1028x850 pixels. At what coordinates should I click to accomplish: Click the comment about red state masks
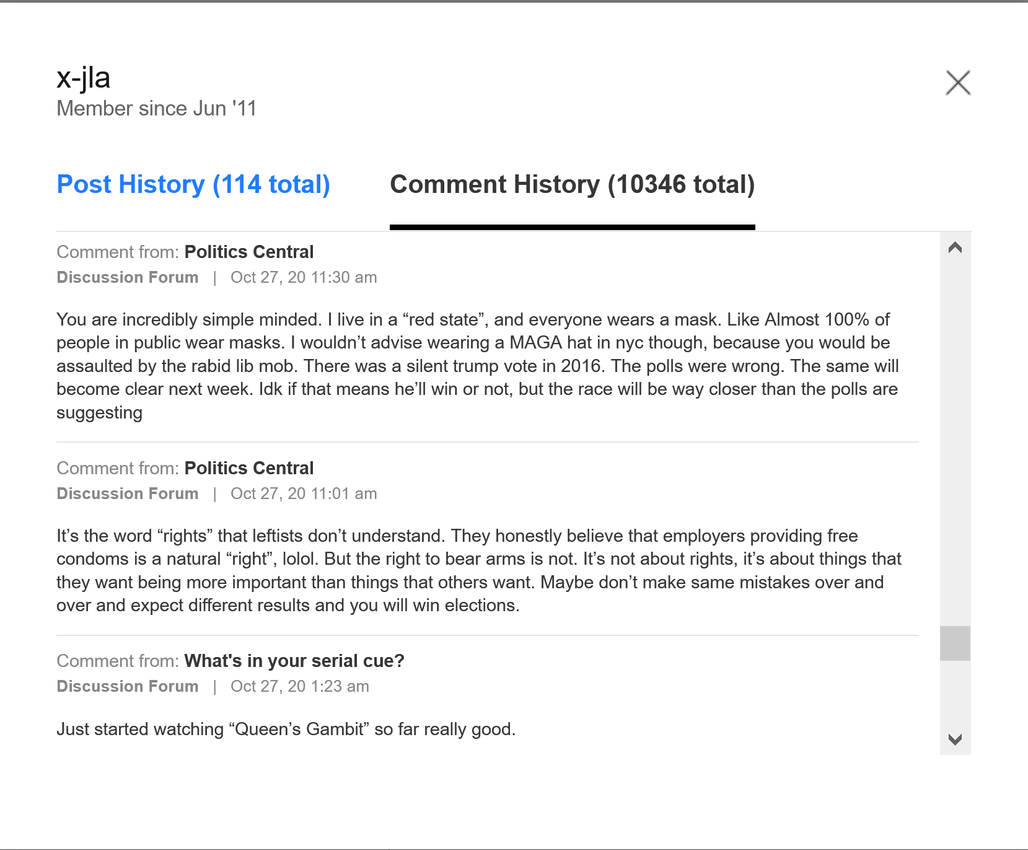click(478, 366)
